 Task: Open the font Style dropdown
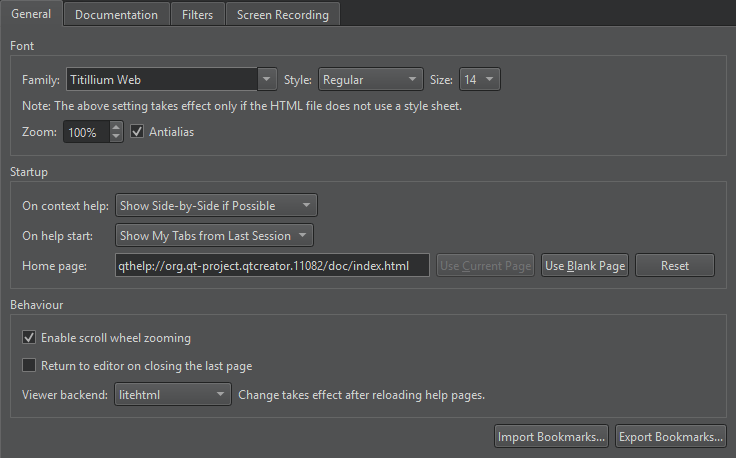(370, 80)
